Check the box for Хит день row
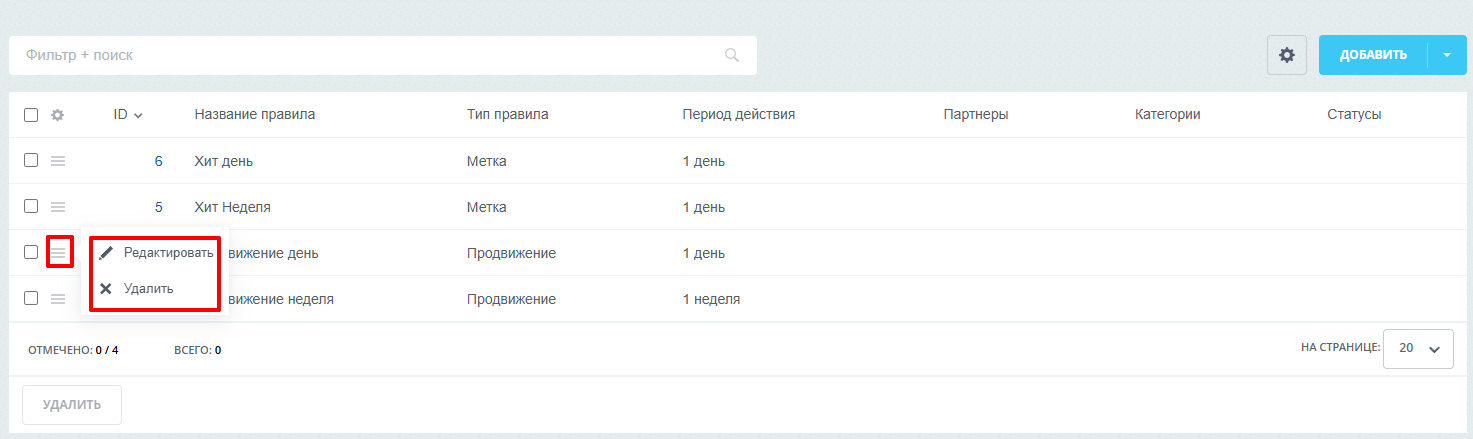Screen dimensions: 1473x439 point(31,160)
